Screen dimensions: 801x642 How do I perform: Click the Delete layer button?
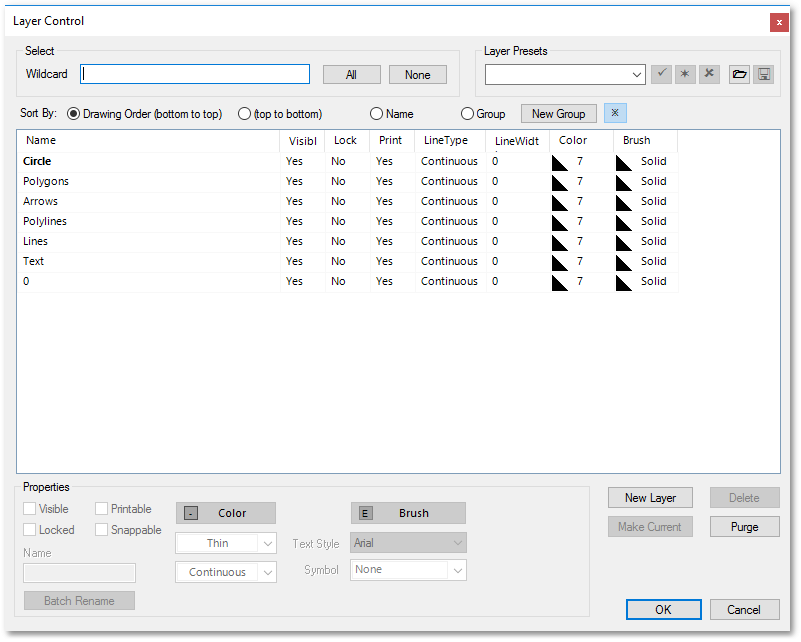[x=744, y=497]
